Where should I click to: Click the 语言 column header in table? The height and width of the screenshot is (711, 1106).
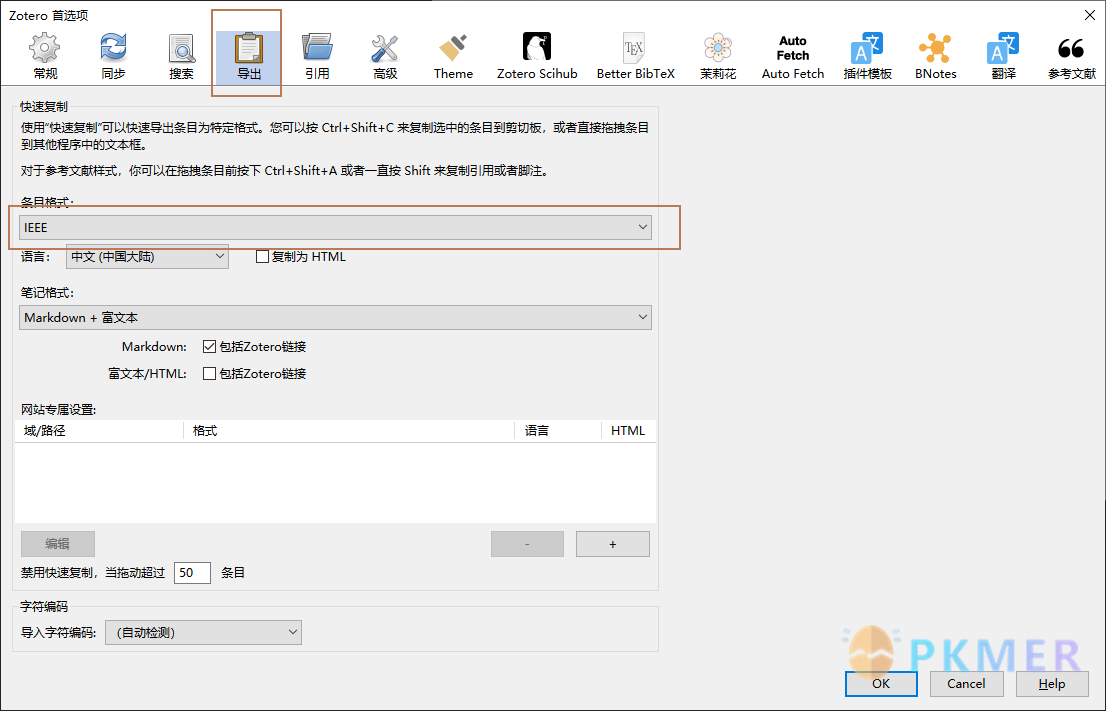(x=558, y=430)
